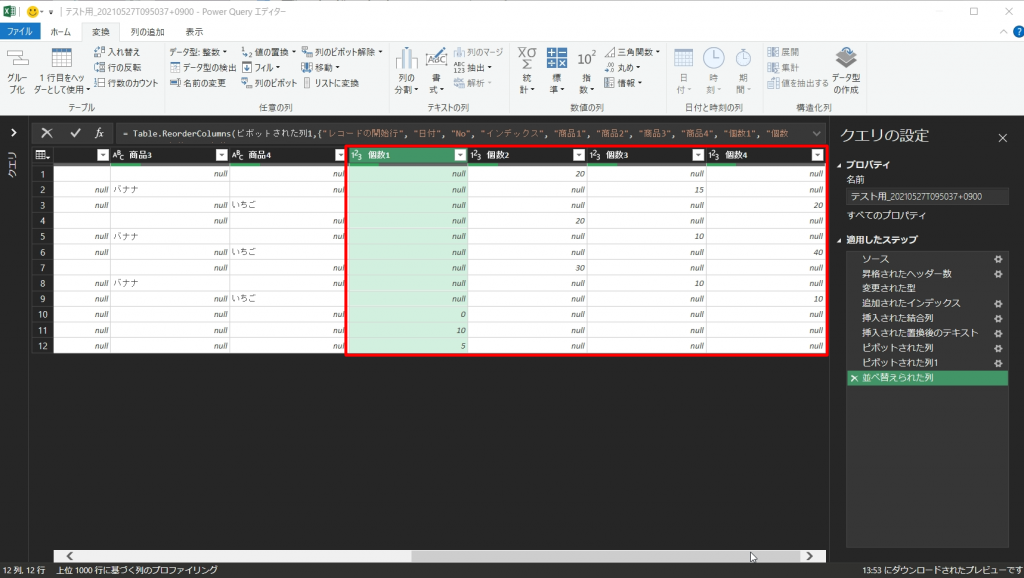Screen dimensions: 1024x578
Task: Confirm formula with the checkmark button
Action: (x=75, y=133)
